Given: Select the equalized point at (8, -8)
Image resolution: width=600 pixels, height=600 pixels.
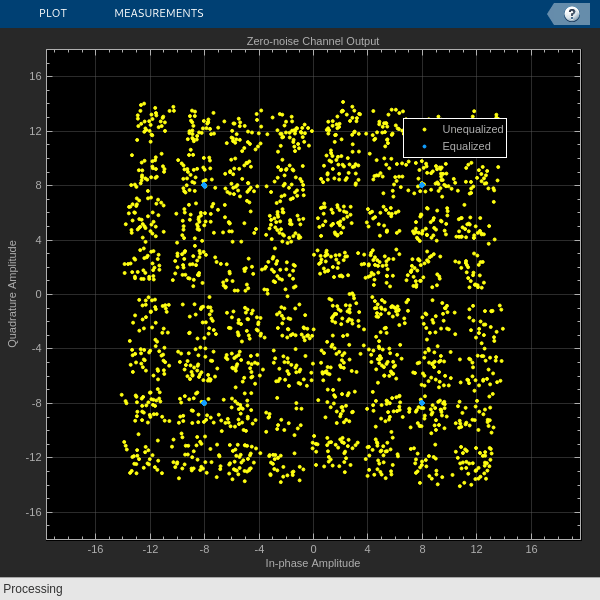Looking at the screenshot, I should tap(422, 403).
